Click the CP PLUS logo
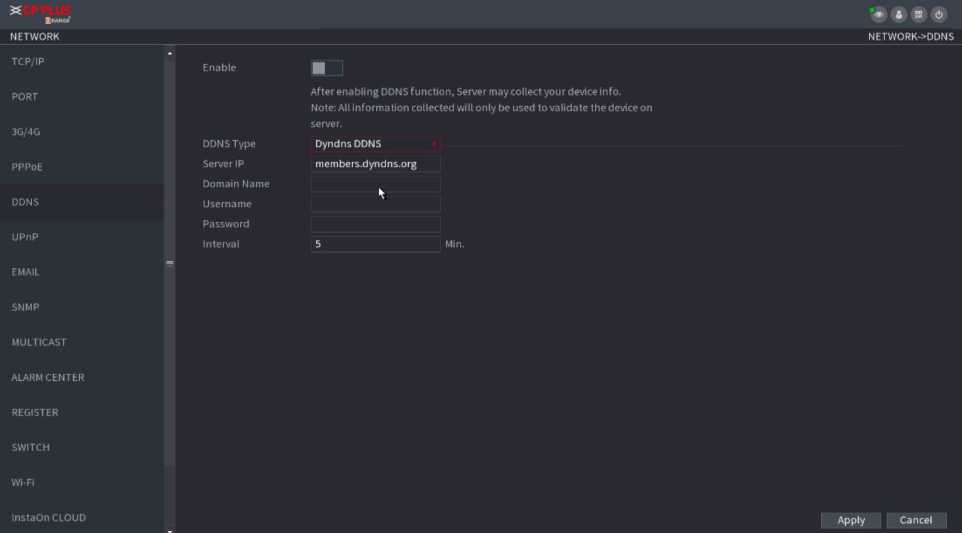The width and height of the screenshot is (962, 533). point(41,14)
